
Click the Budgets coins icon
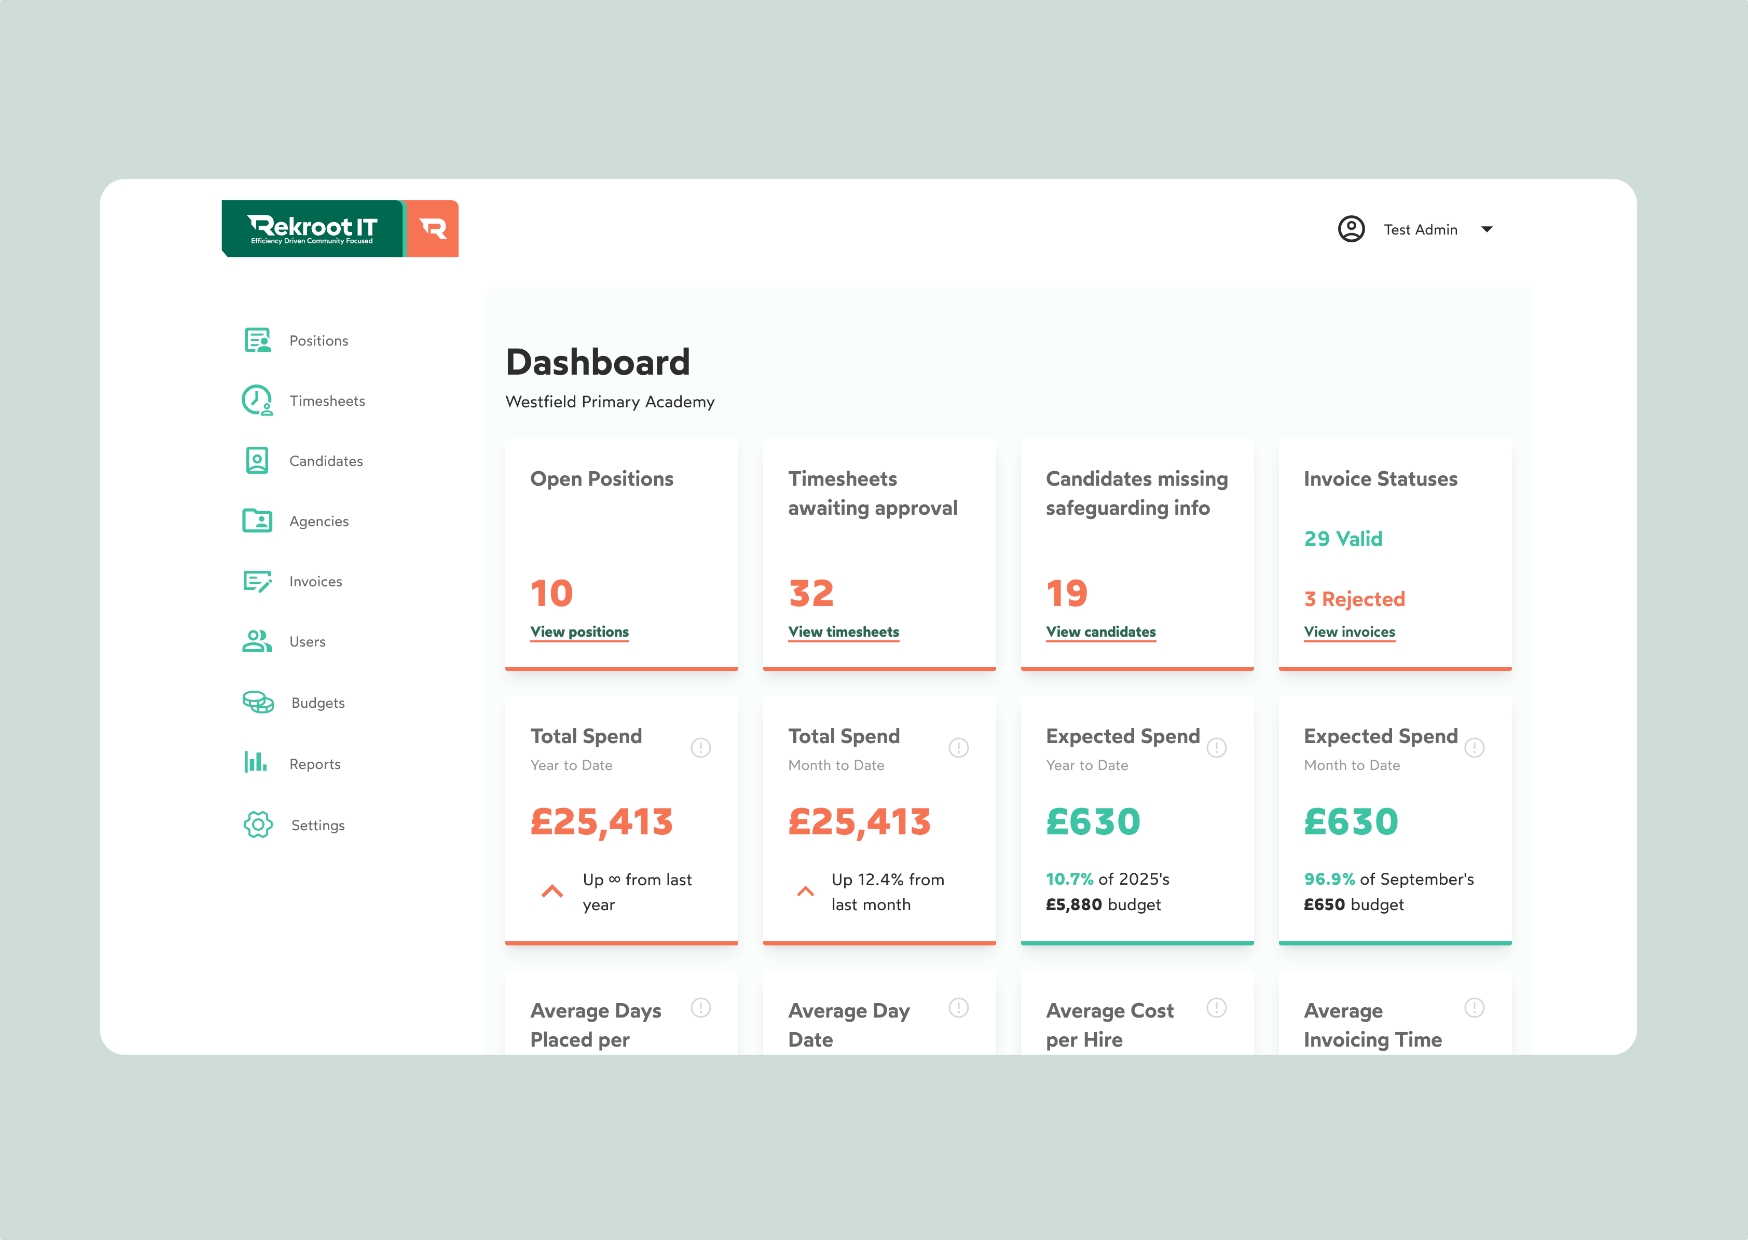(x=258, y=702)
